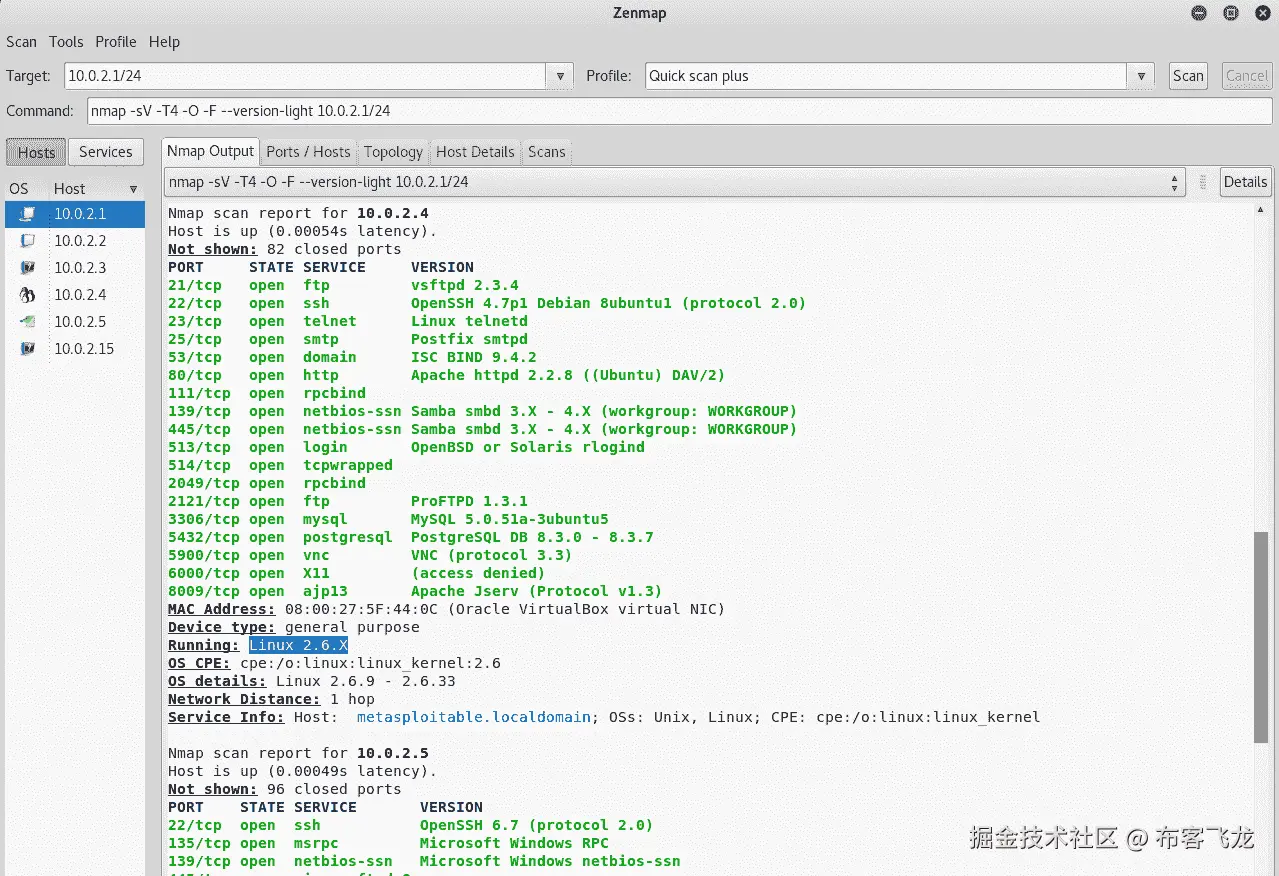This screenshot has width=1279, height=876.
Task: Click 'Linux telnetd' version text
Action: (x=469, y=321)
